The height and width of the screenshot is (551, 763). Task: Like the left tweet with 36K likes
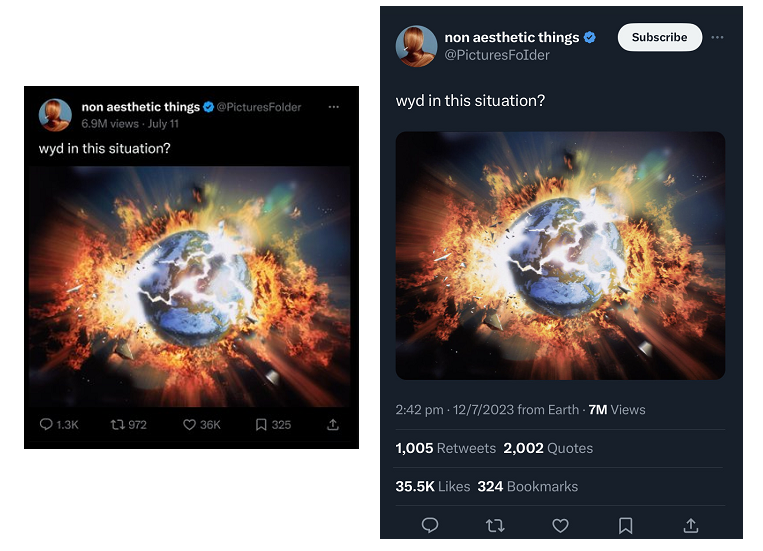coord(189,425)
